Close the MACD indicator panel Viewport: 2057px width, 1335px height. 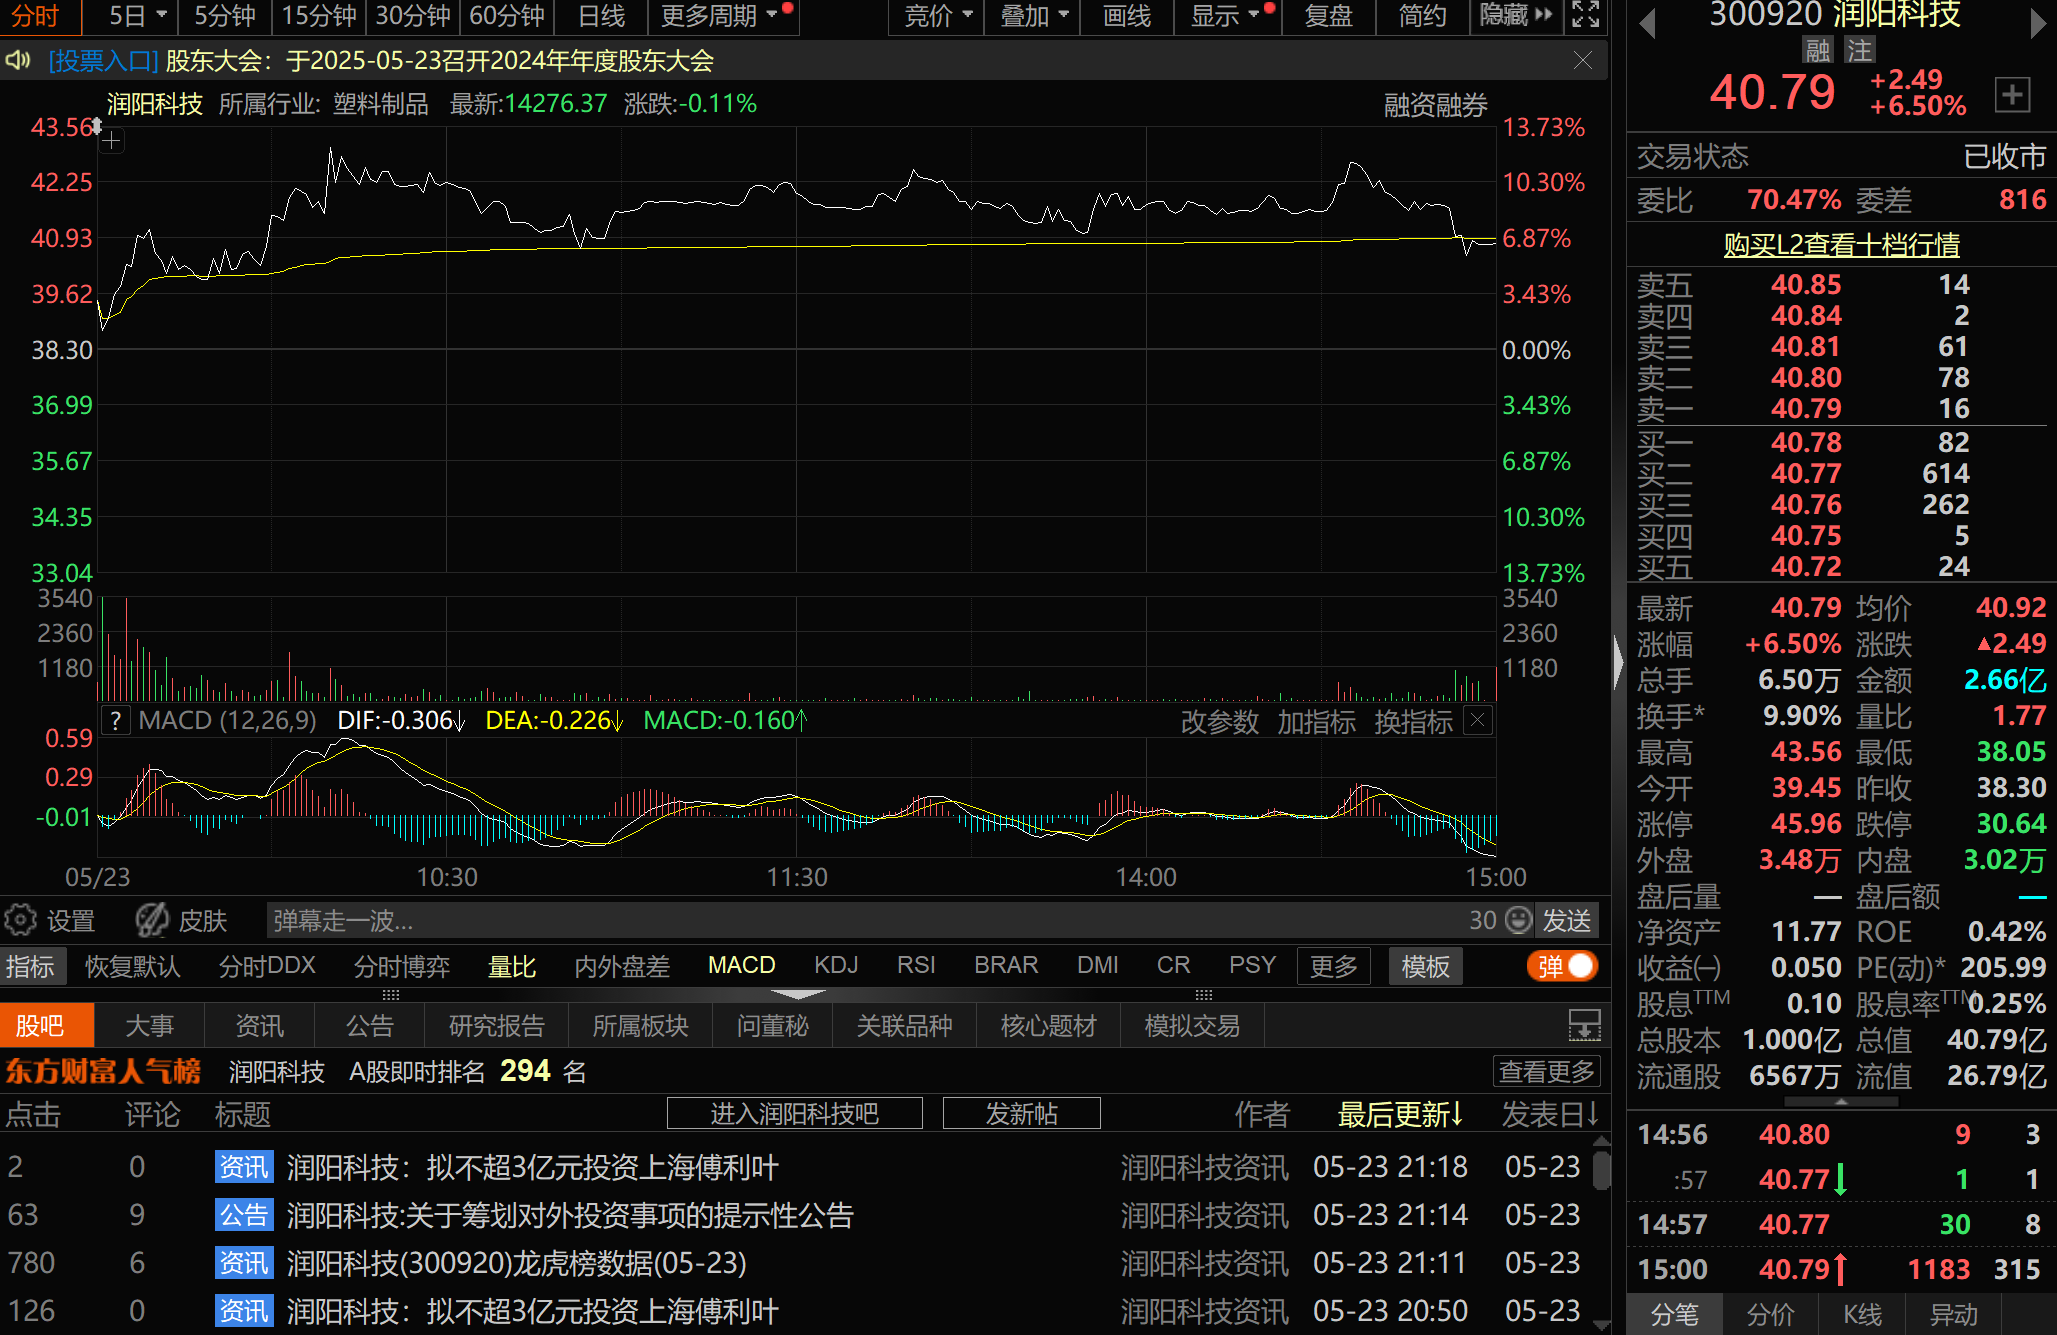click(1478, 720)
